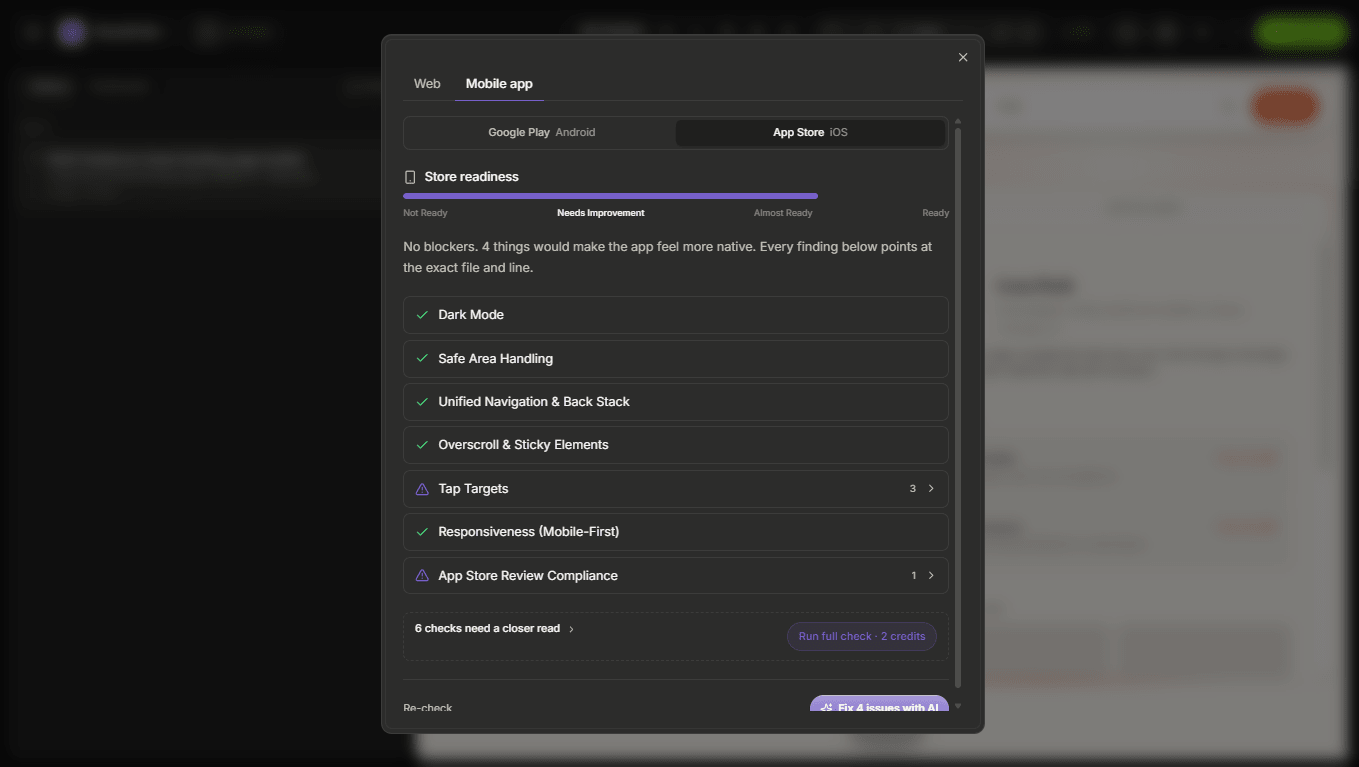
Task: Click the Tap Targets count 3
Action: click(x=913, y=489)
